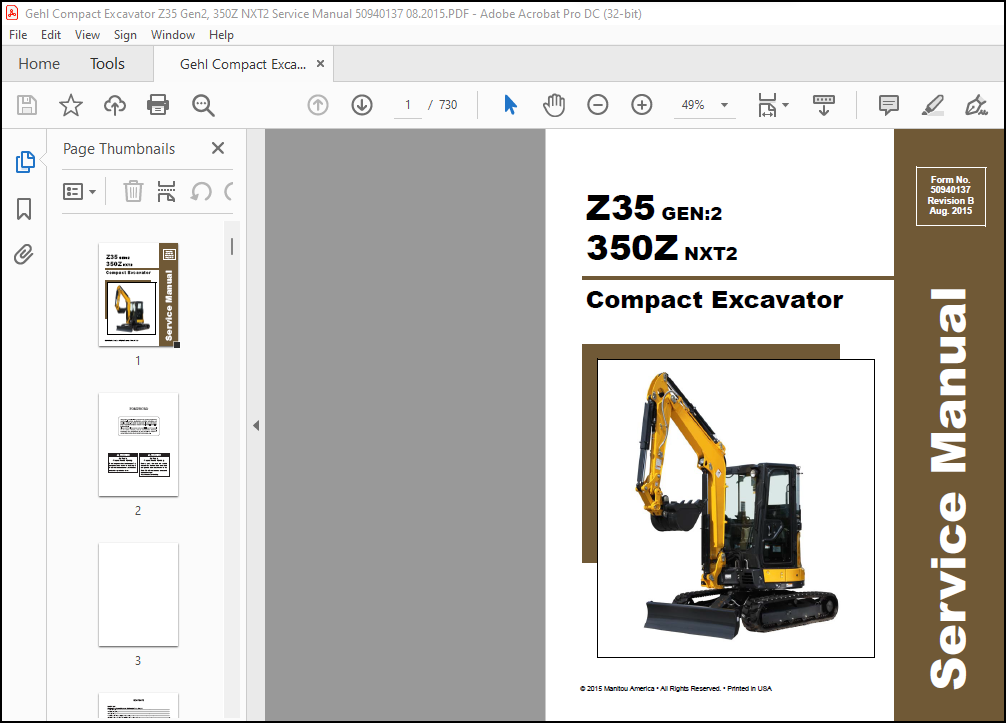Select blank page 3 thumbnail
The width and height of the screenshot is (1006, 723).
pyautogui.click(x=138, y=595)
